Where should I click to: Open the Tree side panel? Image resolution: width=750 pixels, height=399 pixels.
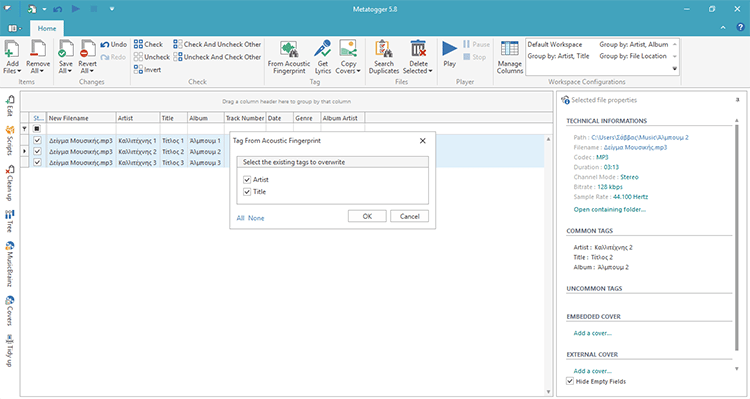click(x=9, y=221)
